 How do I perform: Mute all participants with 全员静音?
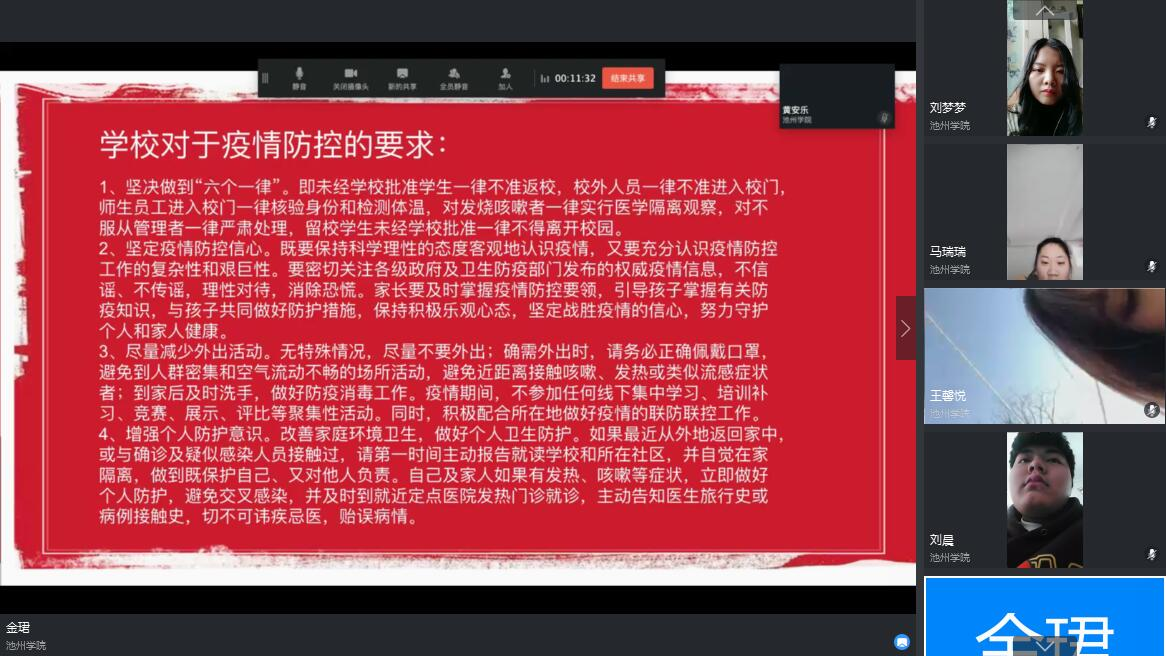(454, 78)
